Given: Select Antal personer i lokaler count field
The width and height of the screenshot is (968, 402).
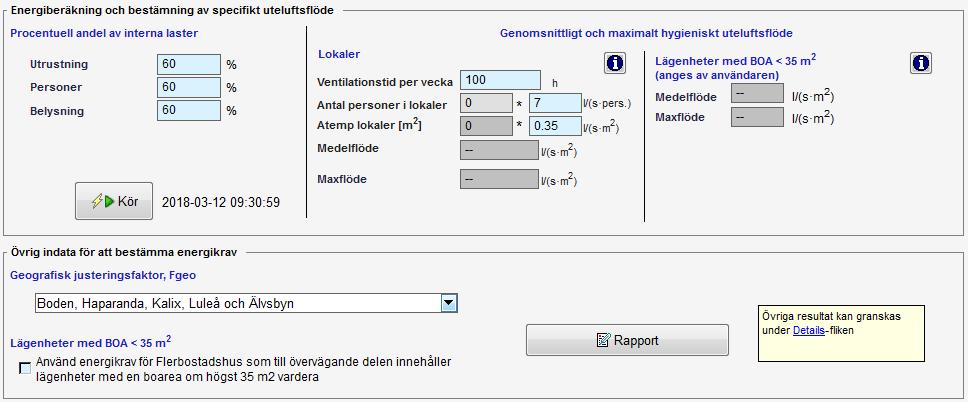Looking at the screenshot, I should [486, 103].
